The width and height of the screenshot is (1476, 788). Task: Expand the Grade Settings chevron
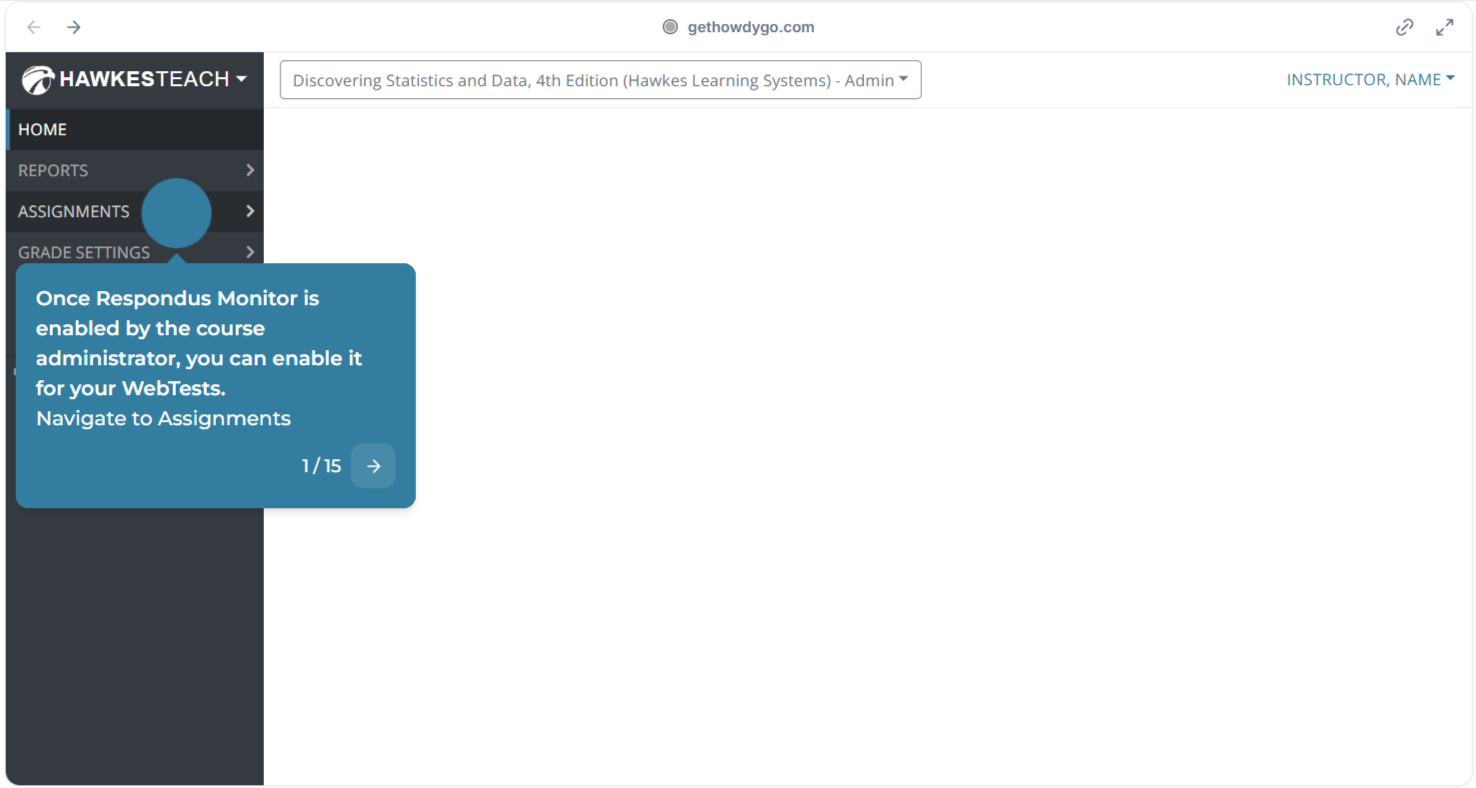(250, 252)
